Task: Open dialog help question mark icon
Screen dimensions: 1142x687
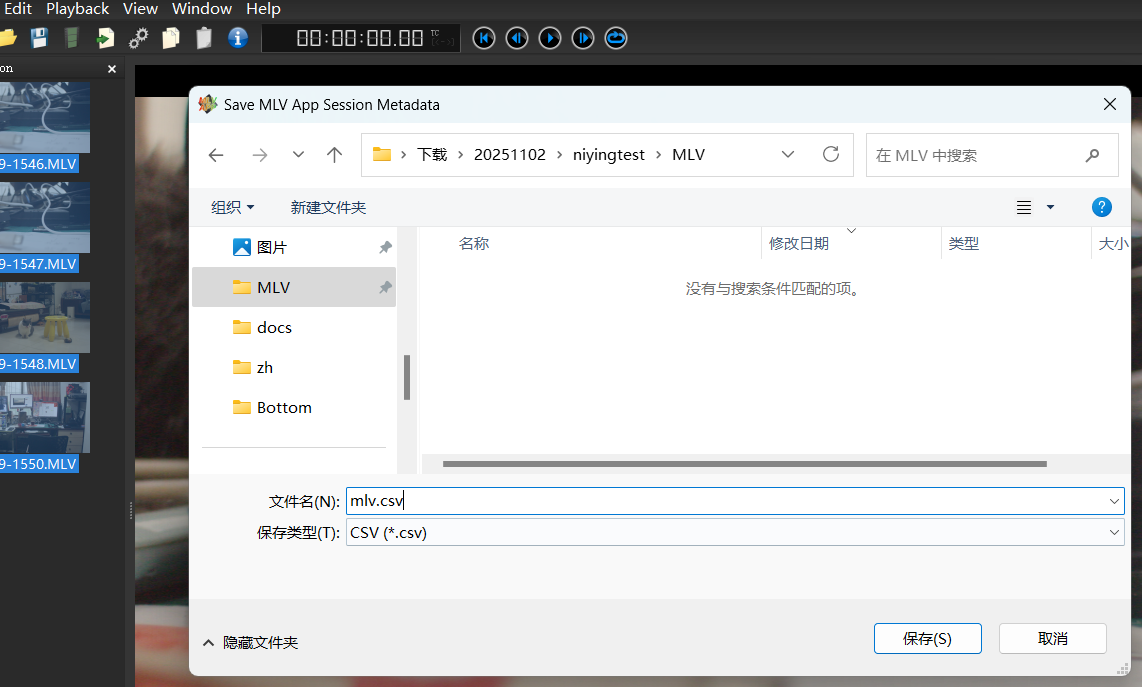Action: click(1101, 208)
